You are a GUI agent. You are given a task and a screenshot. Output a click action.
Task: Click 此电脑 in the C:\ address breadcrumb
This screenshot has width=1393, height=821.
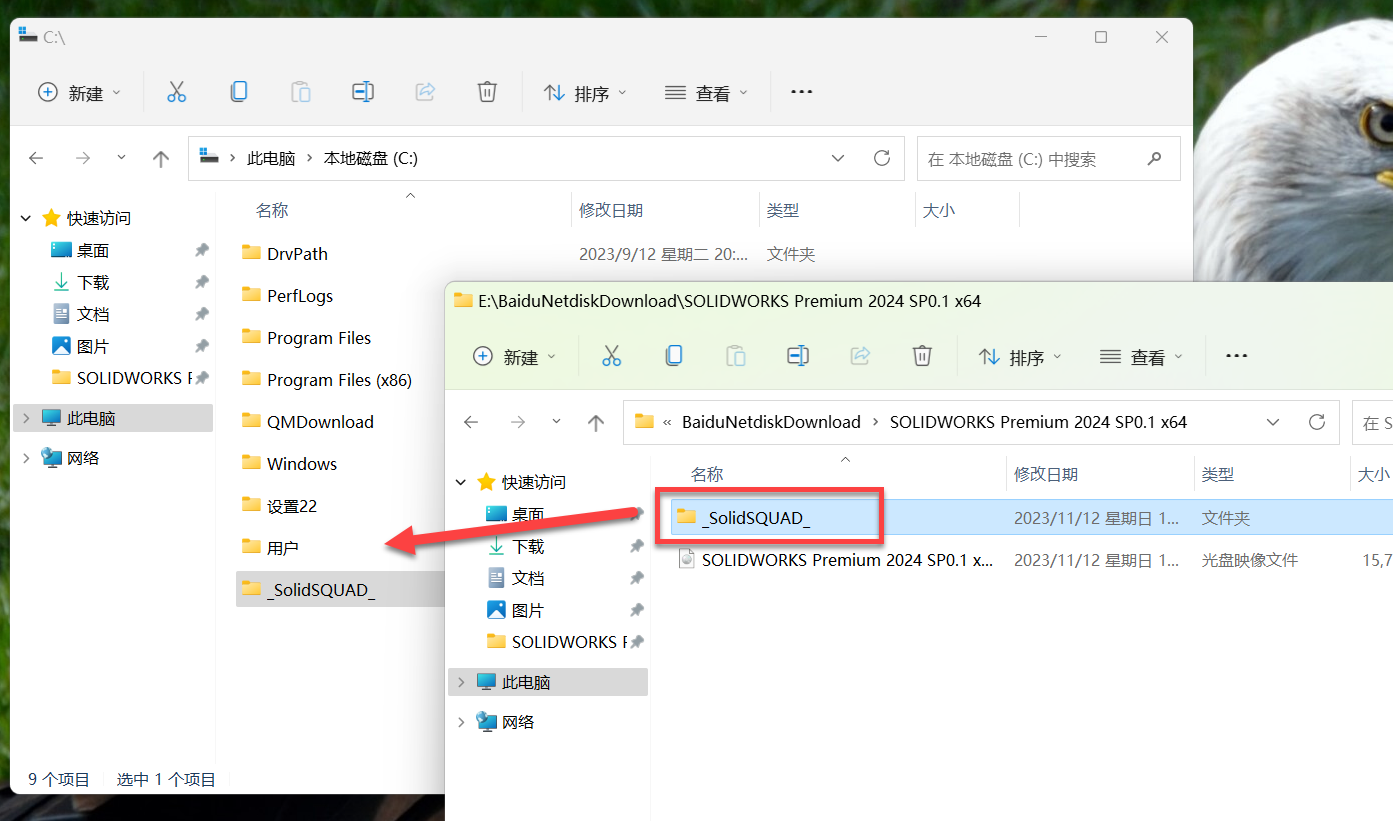pos(271,158)
